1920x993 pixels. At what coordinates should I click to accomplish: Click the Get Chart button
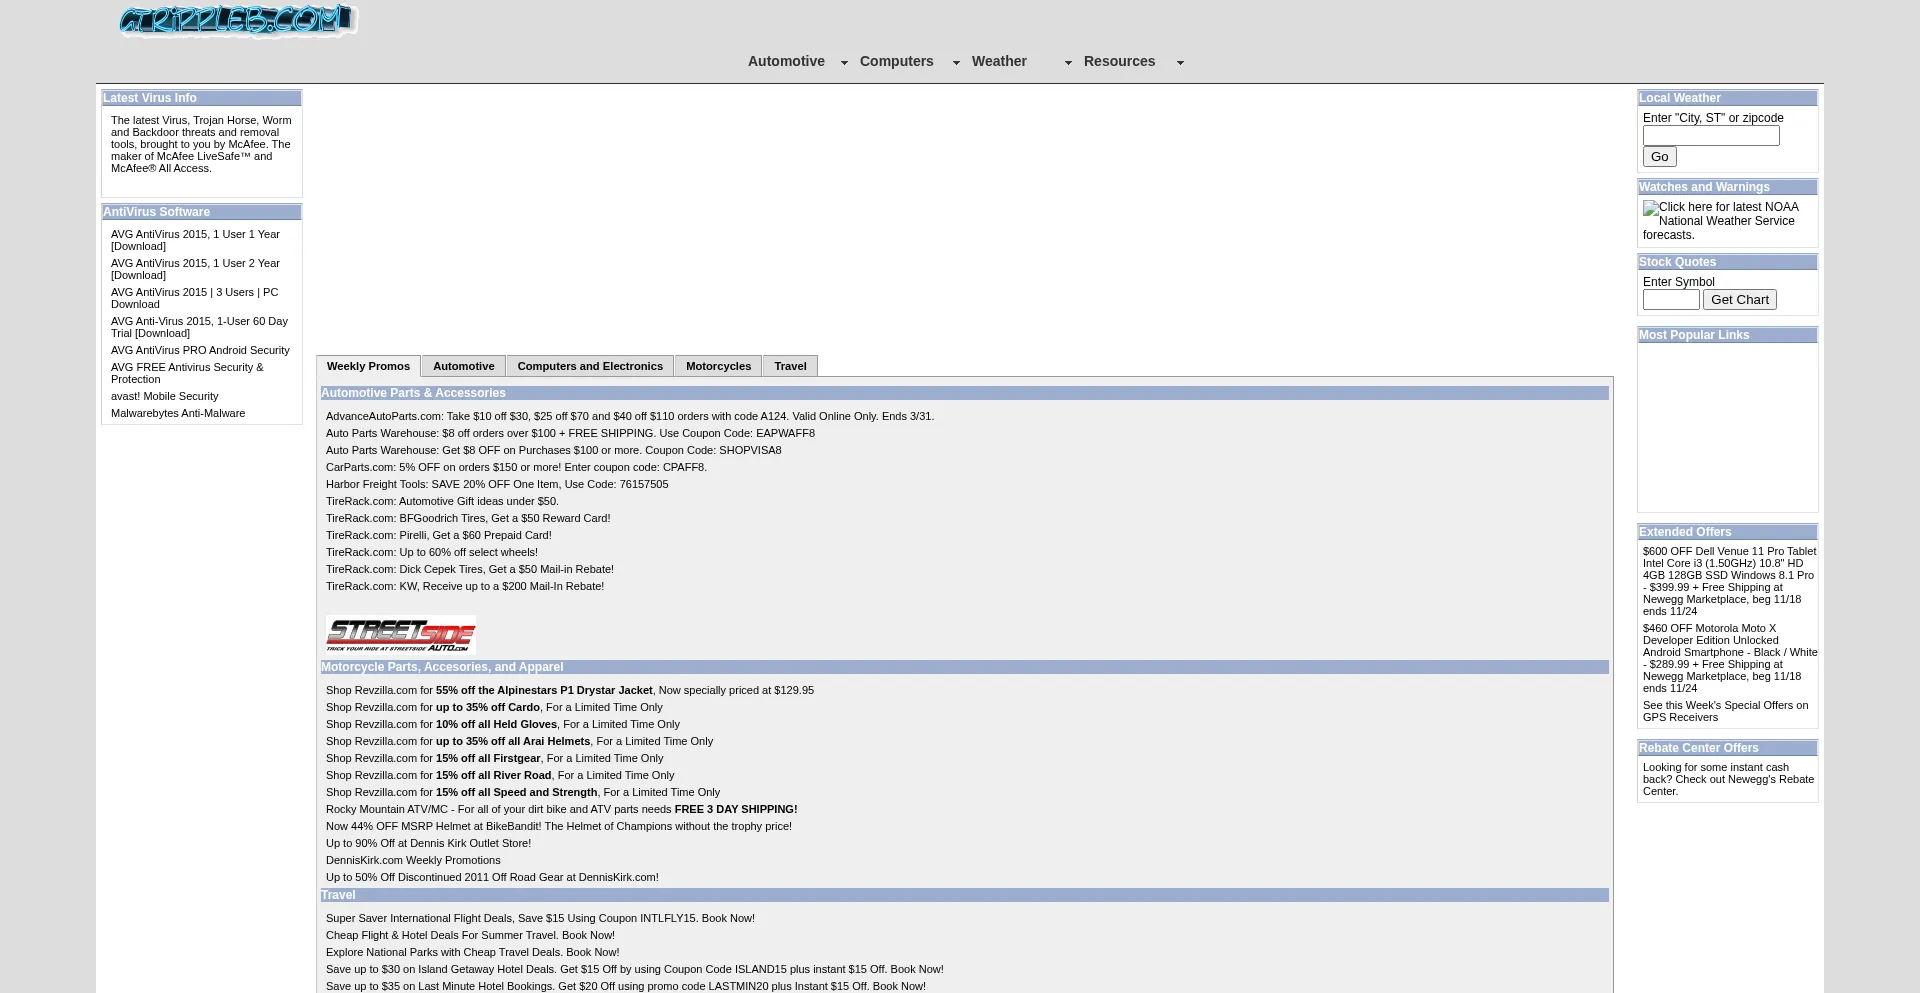1739,300
